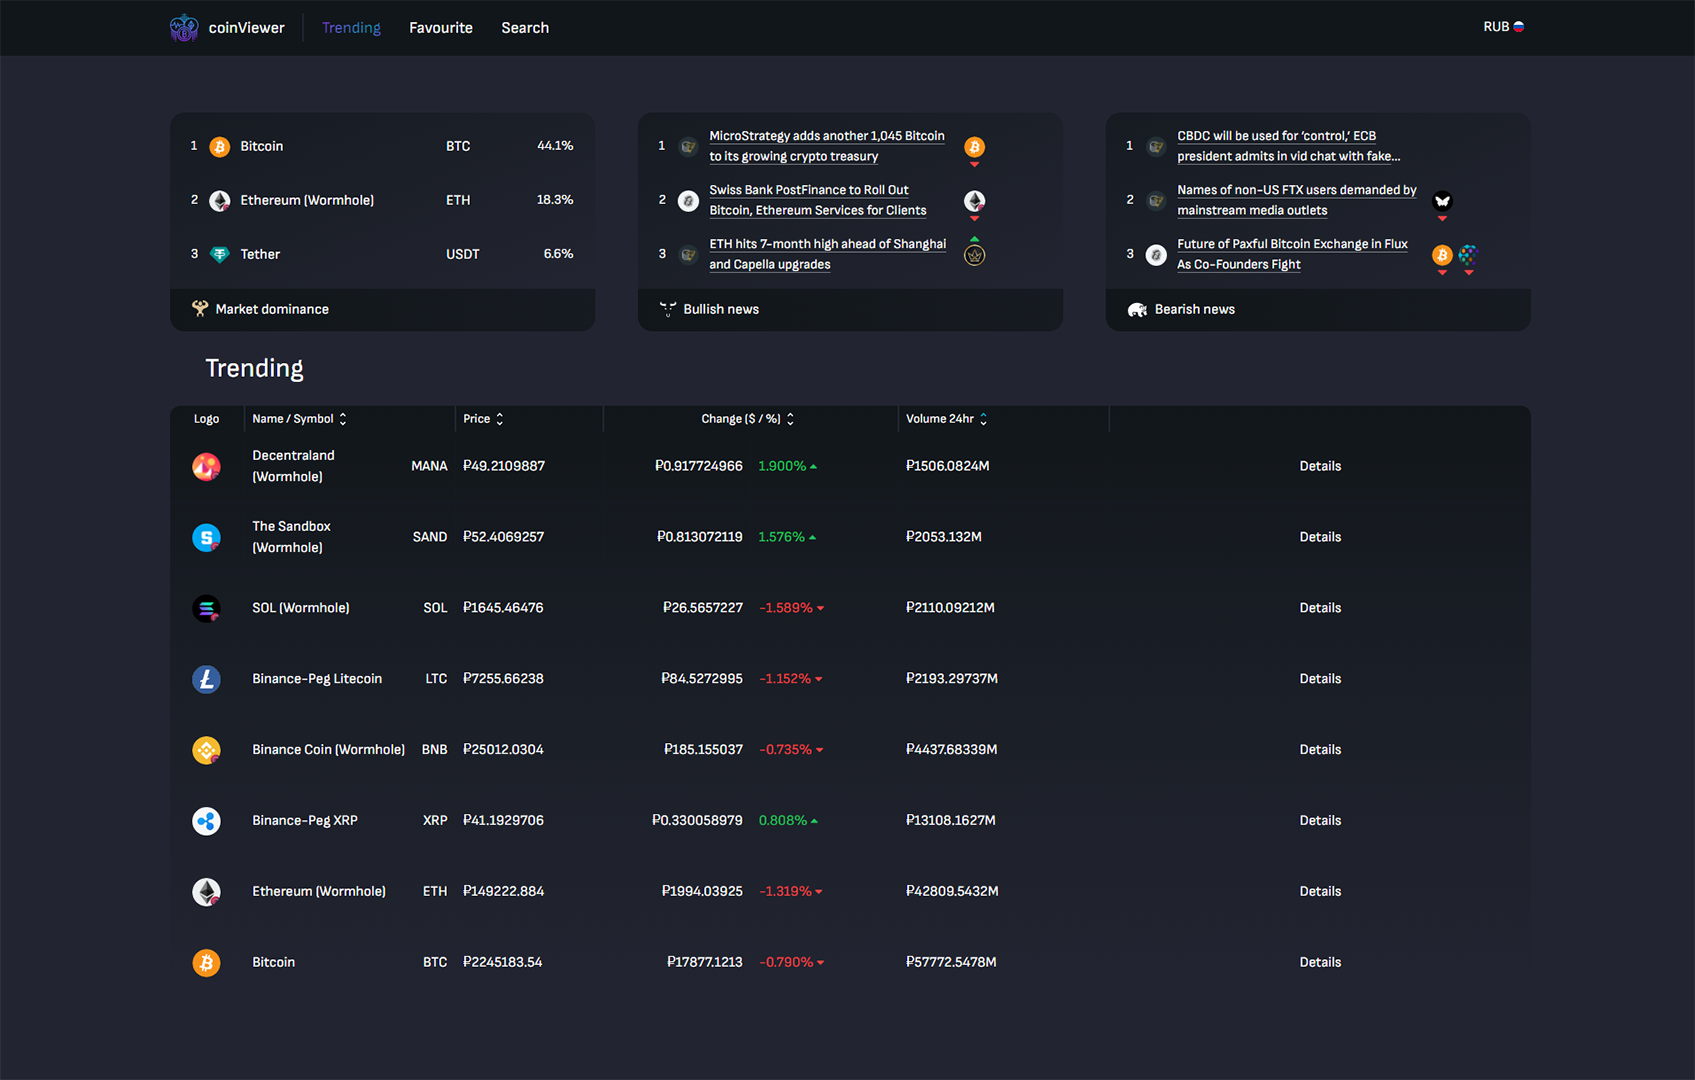
Task: Sort table by Price column
Action: [x=483, y=419]
